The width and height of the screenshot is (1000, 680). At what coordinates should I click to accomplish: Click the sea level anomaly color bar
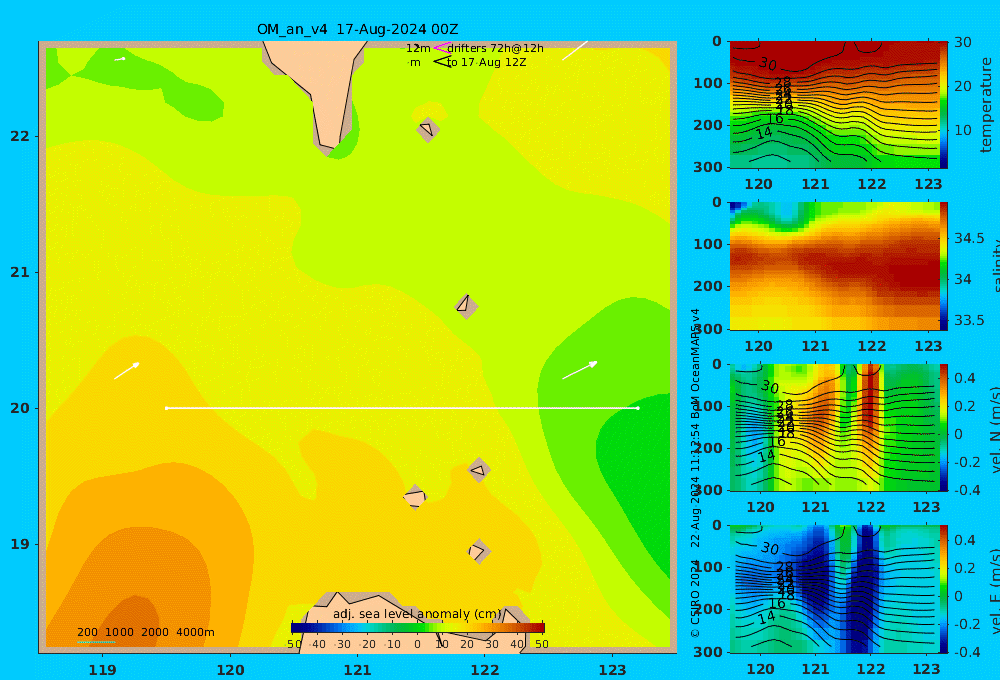418,628
